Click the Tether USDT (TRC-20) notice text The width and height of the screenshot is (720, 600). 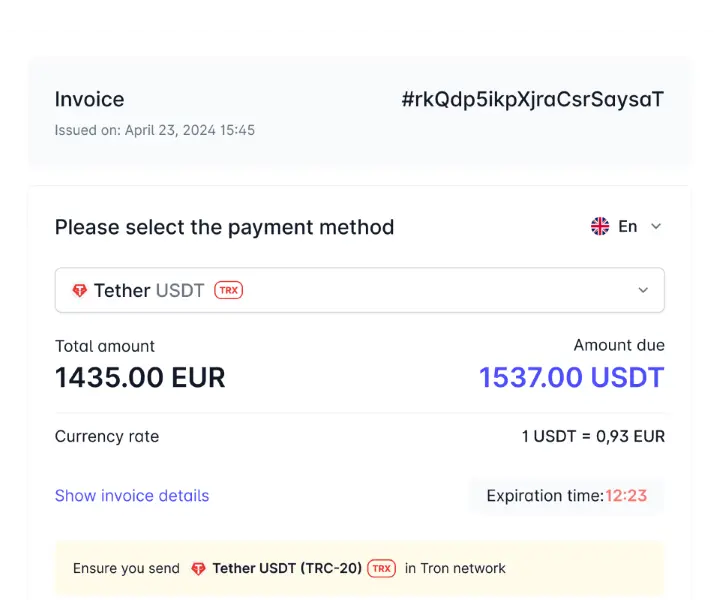286,568
